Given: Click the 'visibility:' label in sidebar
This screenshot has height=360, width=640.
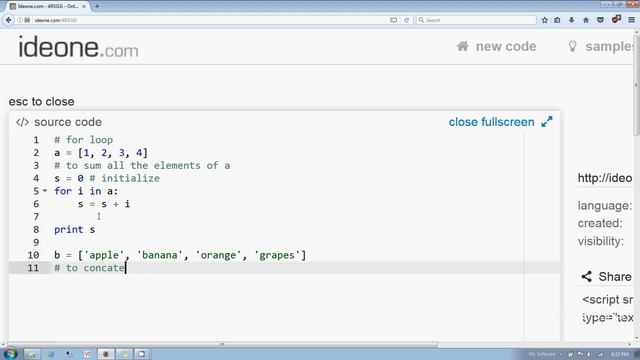Looking at the screenshot, I should pyautogui.click(x=601, y=241).
